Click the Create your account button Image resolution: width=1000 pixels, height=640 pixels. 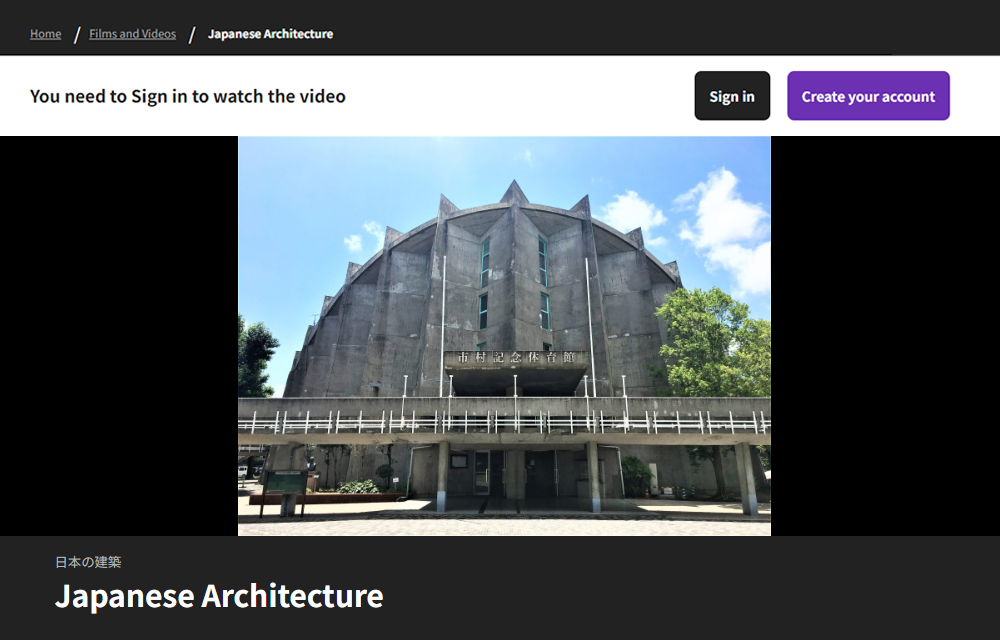pyautogui.click(x=869, y=96)
